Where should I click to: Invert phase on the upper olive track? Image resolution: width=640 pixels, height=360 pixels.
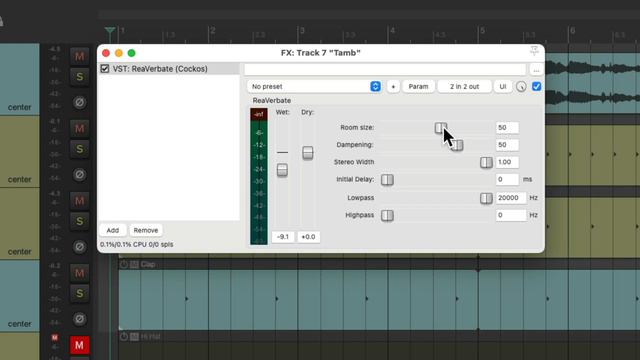pyautogui.click(x=80, y=175)
